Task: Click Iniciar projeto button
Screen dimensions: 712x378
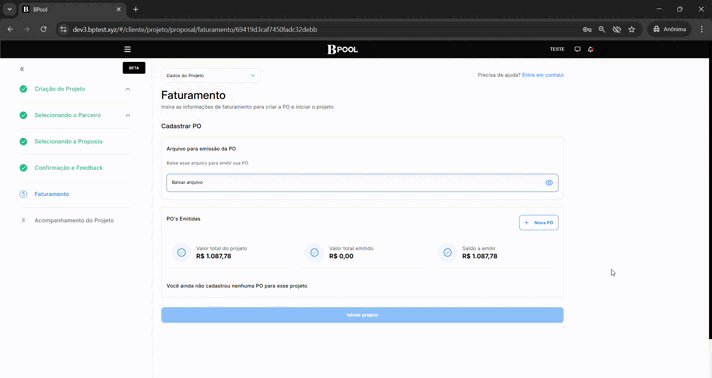Action: pyautogui.click(x=362, y=315)
